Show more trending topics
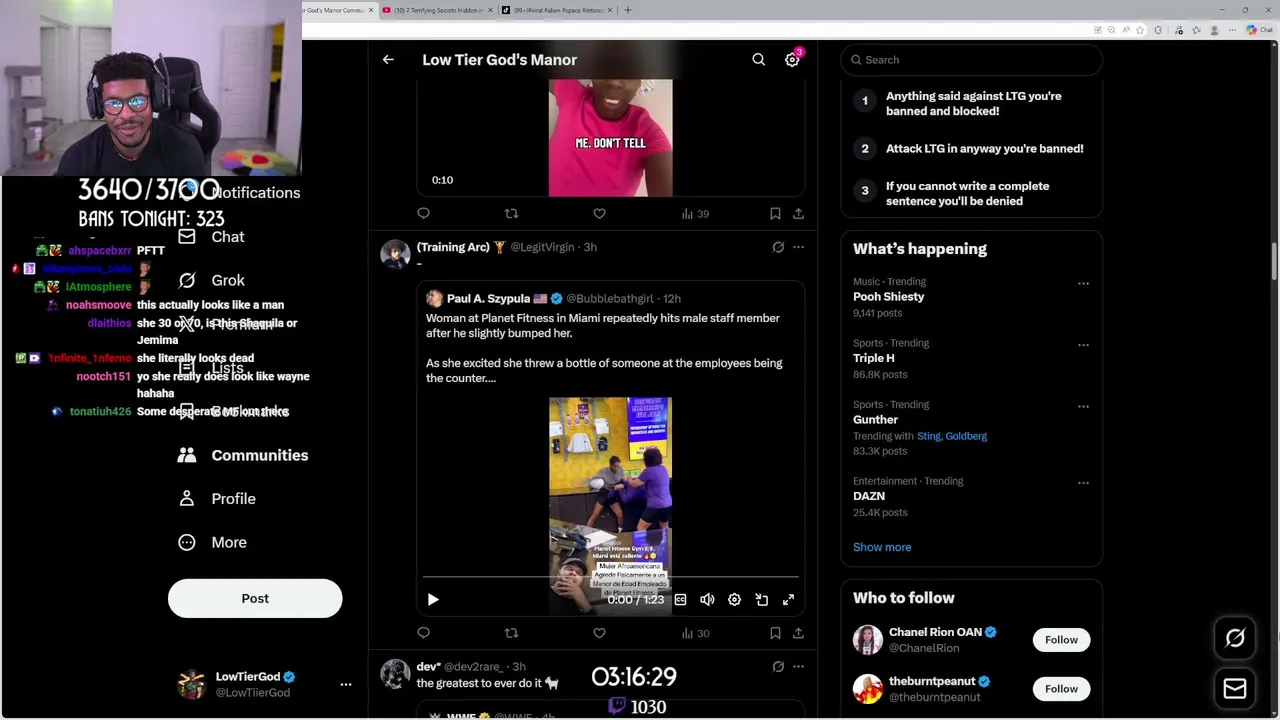The image size is (1280, 720). (882, 547)
